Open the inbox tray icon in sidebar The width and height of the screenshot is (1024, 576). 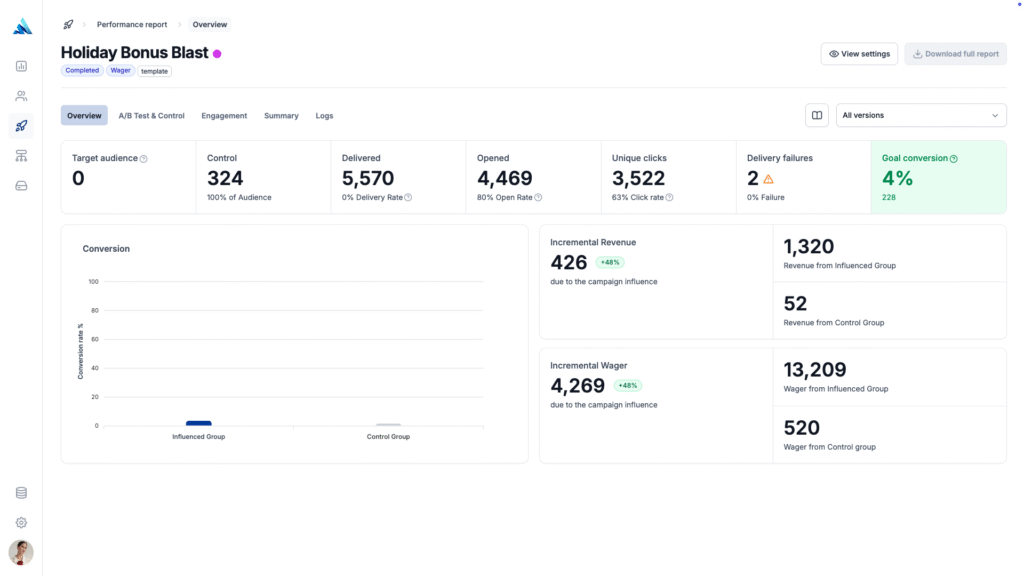click(x=21, y=186)
